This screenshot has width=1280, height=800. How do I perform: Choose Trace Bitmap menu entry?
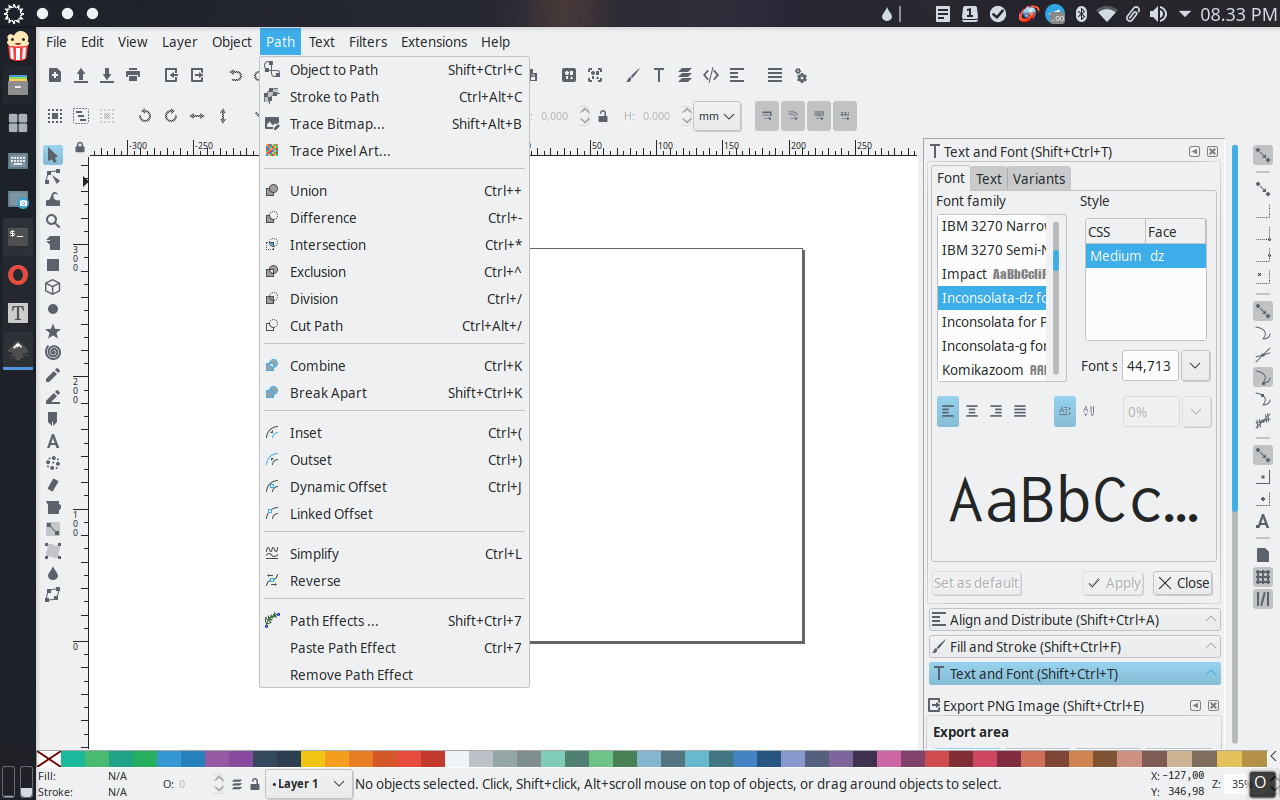394,124
